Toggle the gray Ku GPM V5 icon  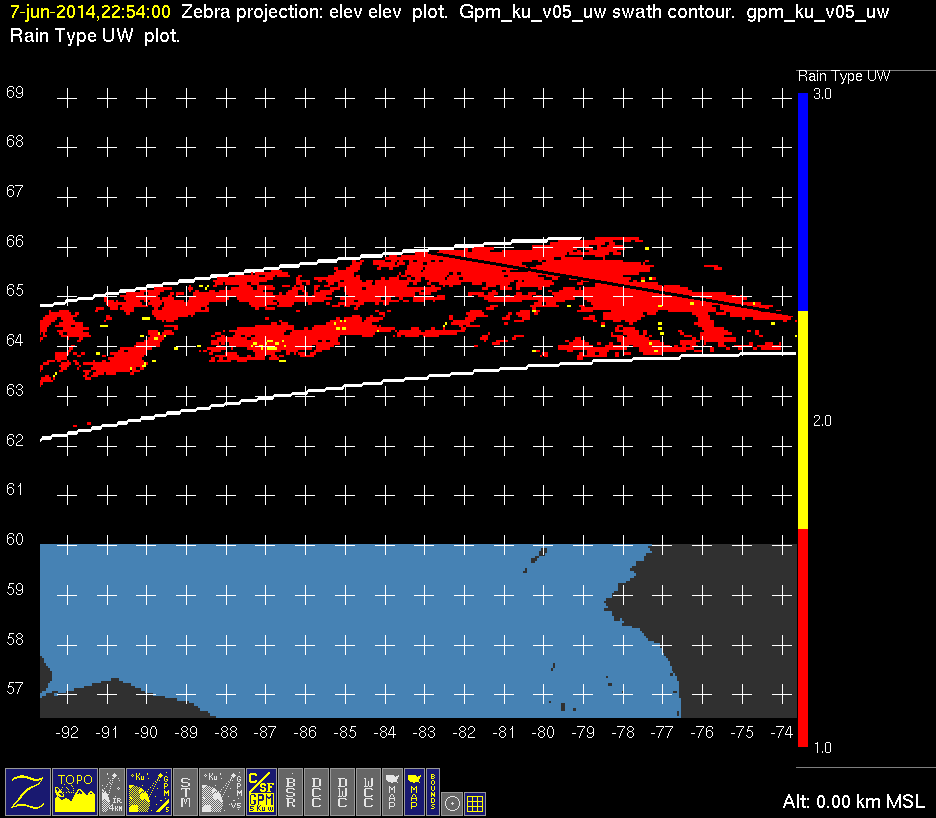pos(221,792)
